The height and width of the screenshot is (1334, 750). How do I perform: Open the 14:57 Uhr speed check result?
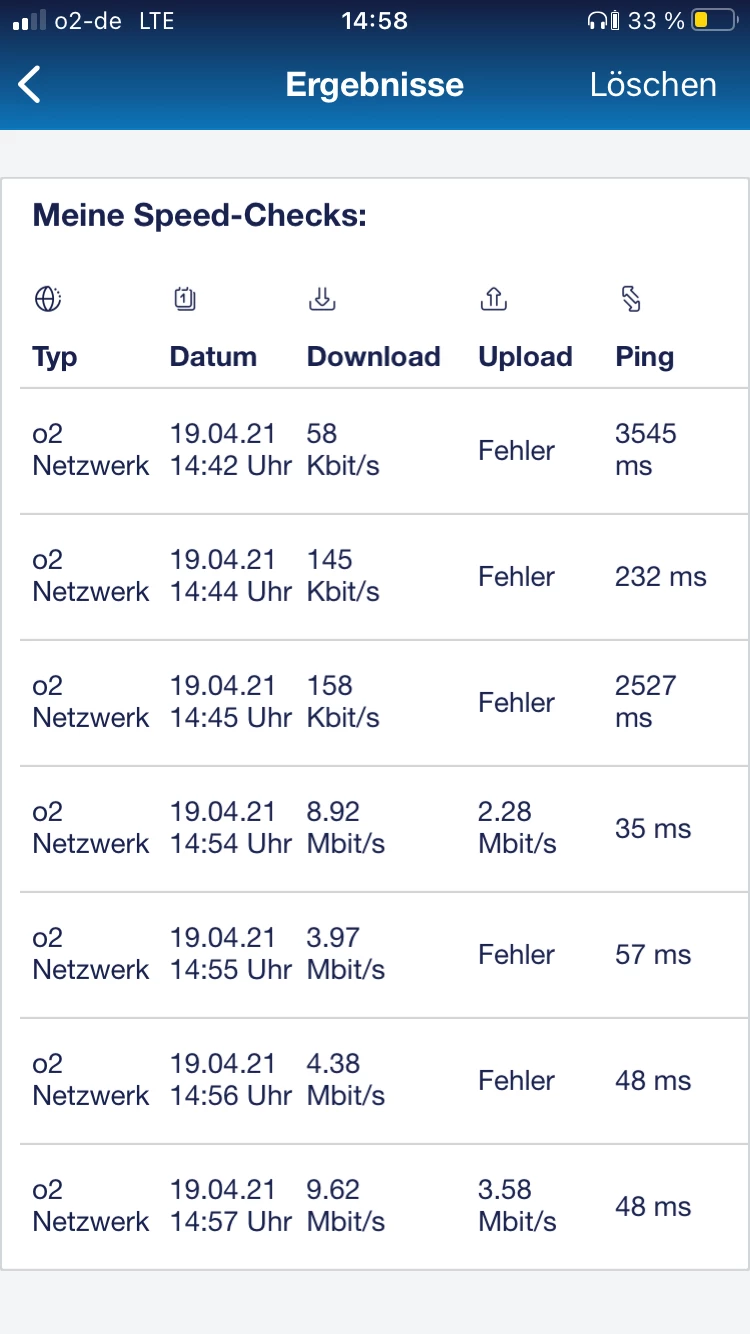click(x=375, y=1206)
